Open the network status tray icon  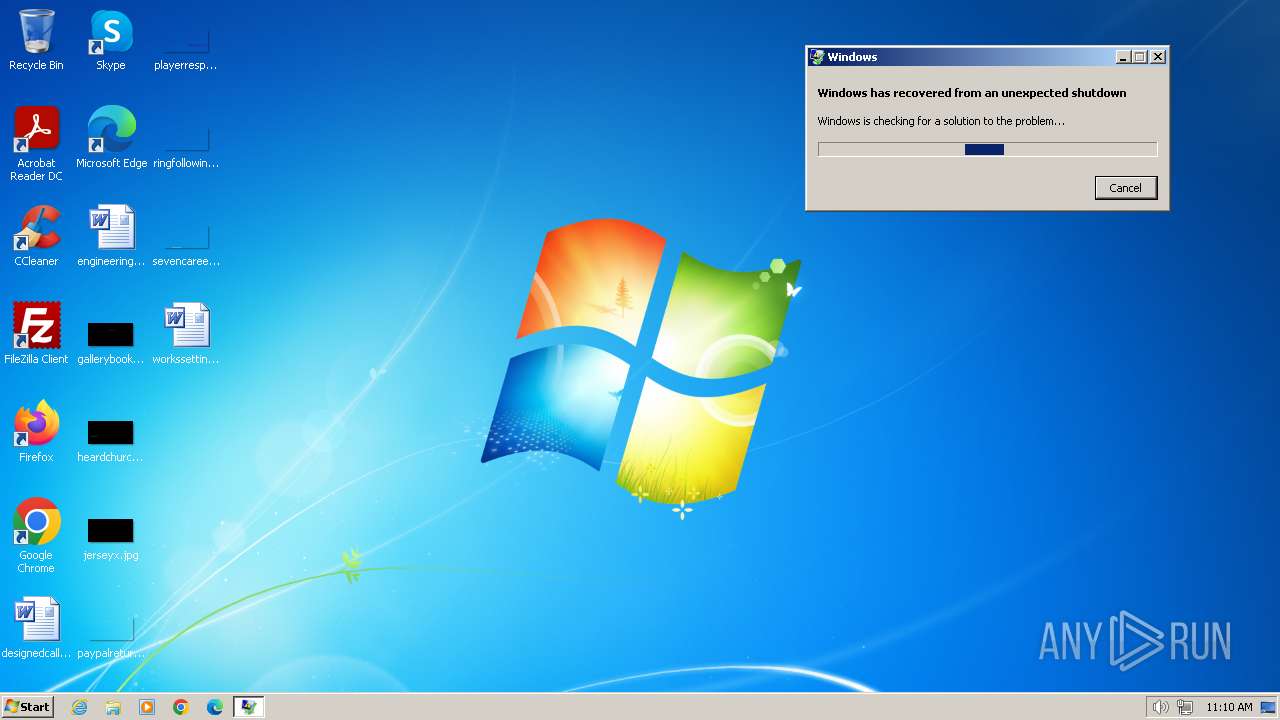pyautogui.click(x=1185, y=707)
